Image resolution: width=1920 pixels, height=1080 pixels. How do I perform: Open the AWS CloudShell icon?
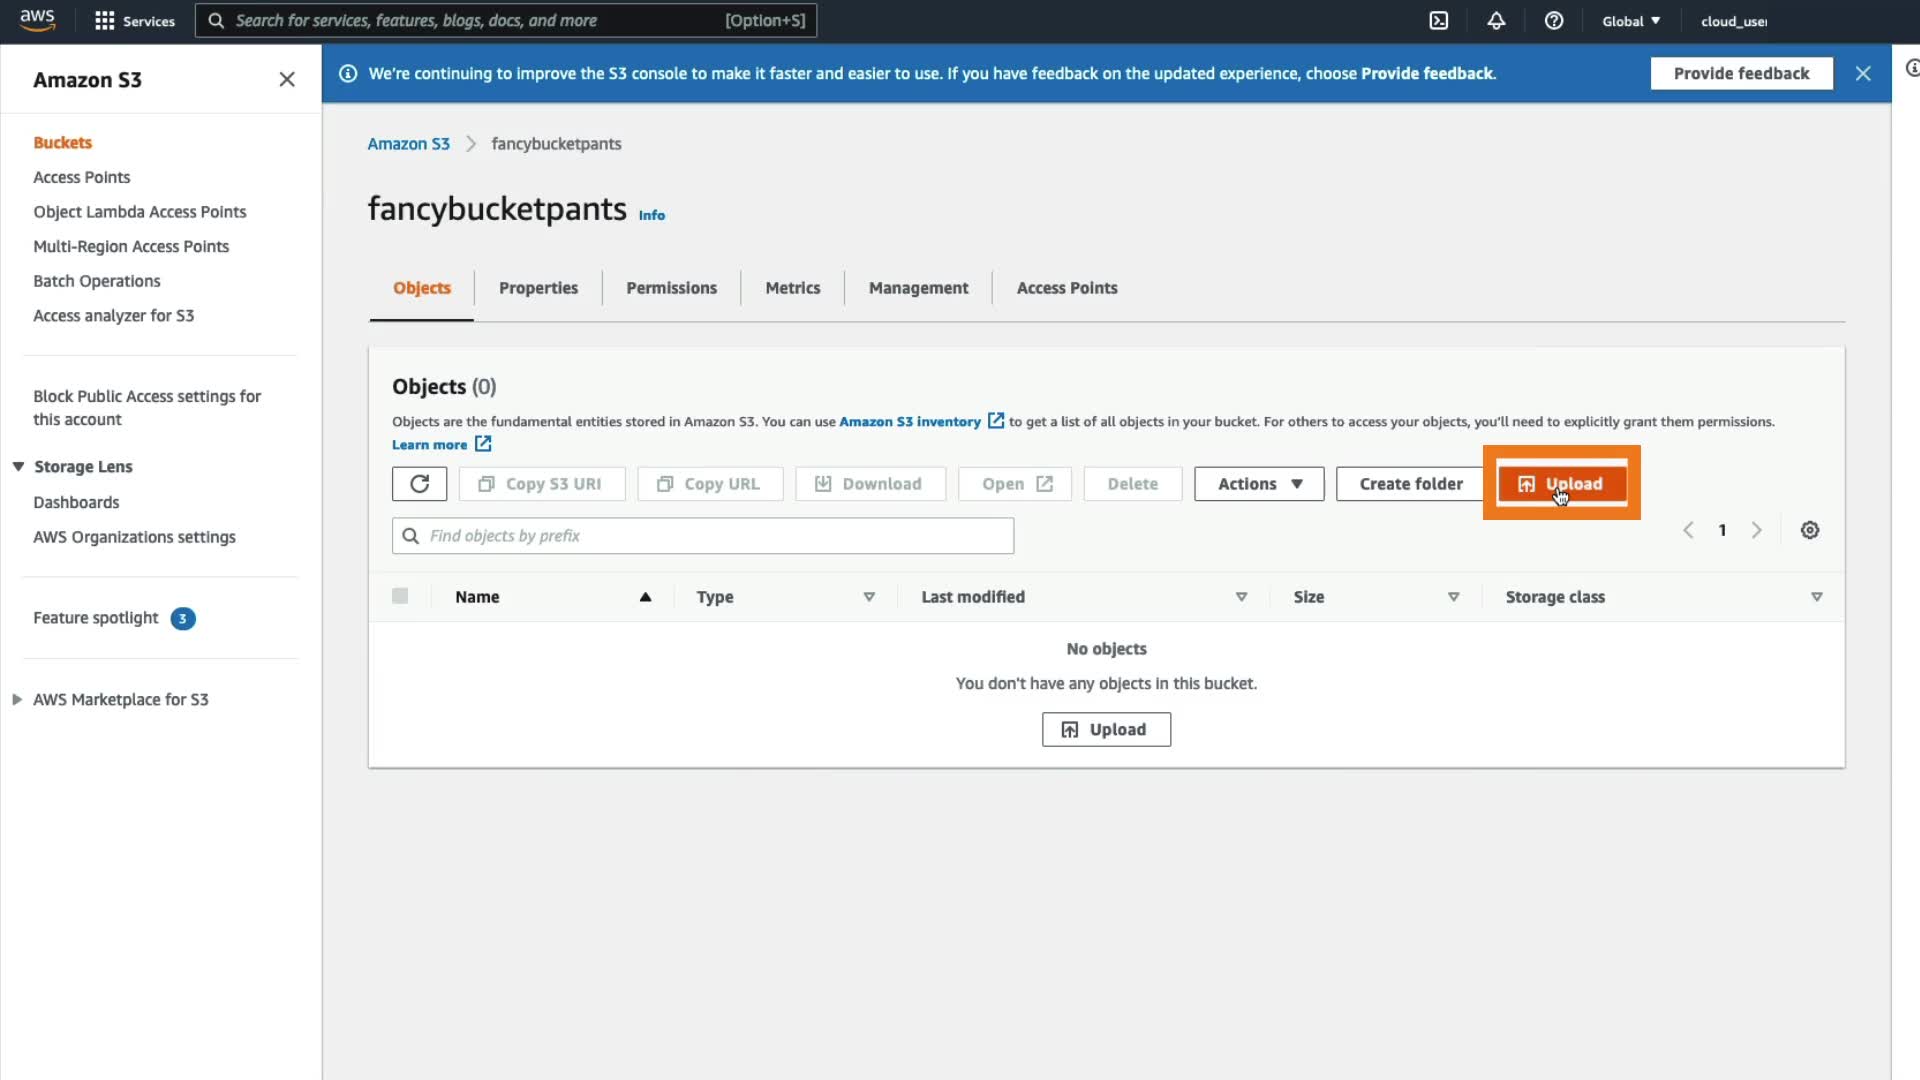pyautogui.click(x=1438, y=21)
